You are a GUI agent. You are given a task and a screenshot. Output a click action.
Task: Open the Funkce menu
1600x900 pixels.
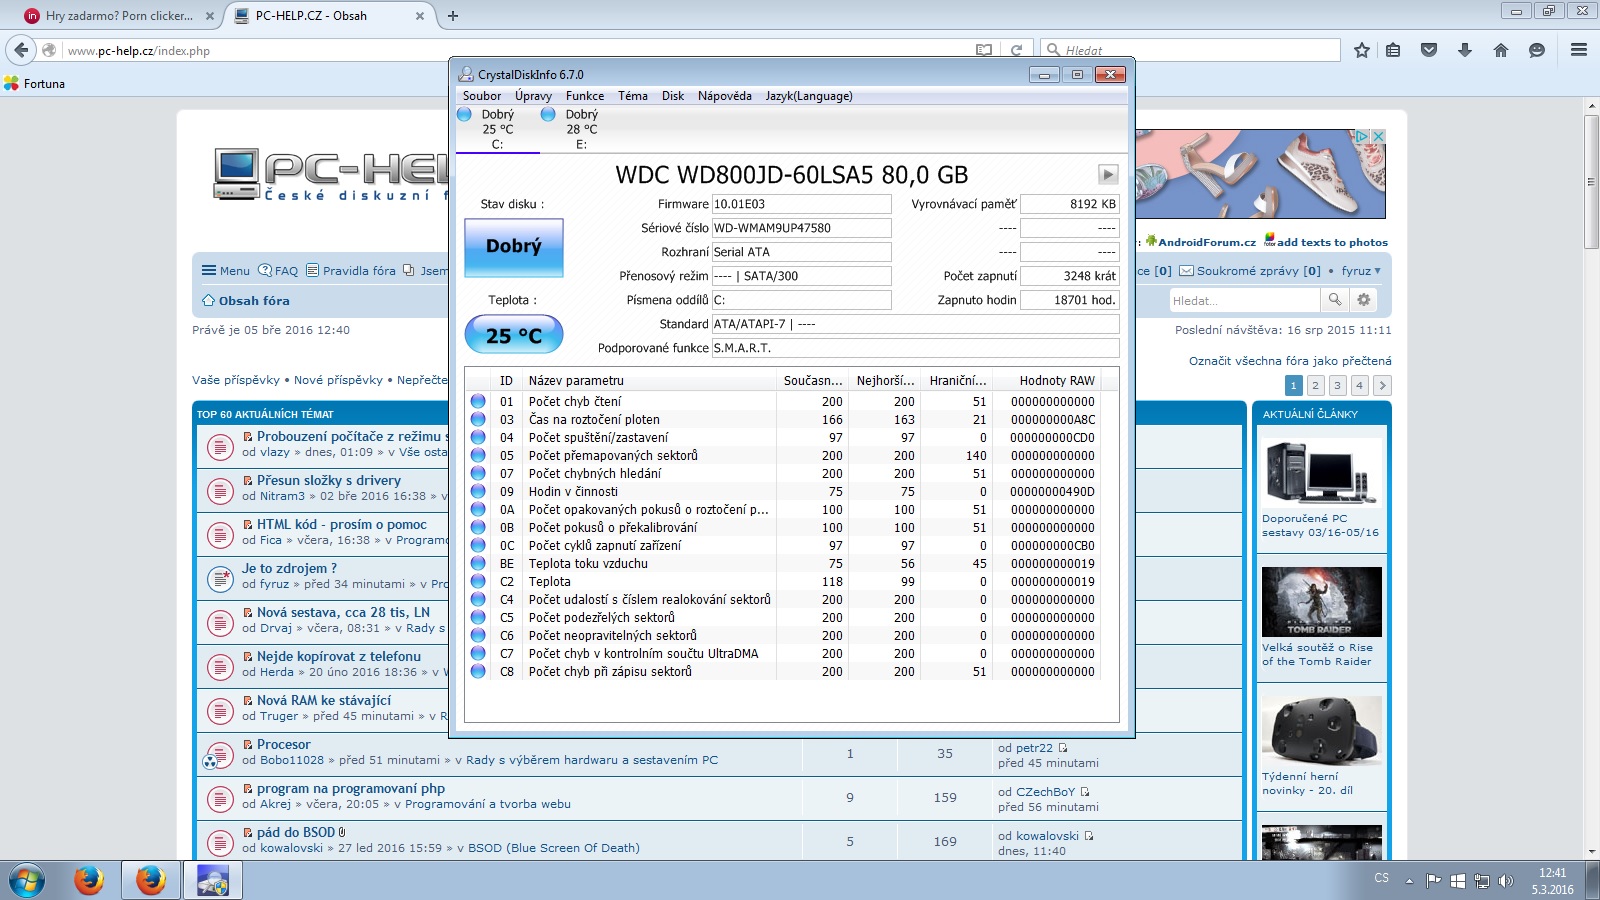coord(584,96)
